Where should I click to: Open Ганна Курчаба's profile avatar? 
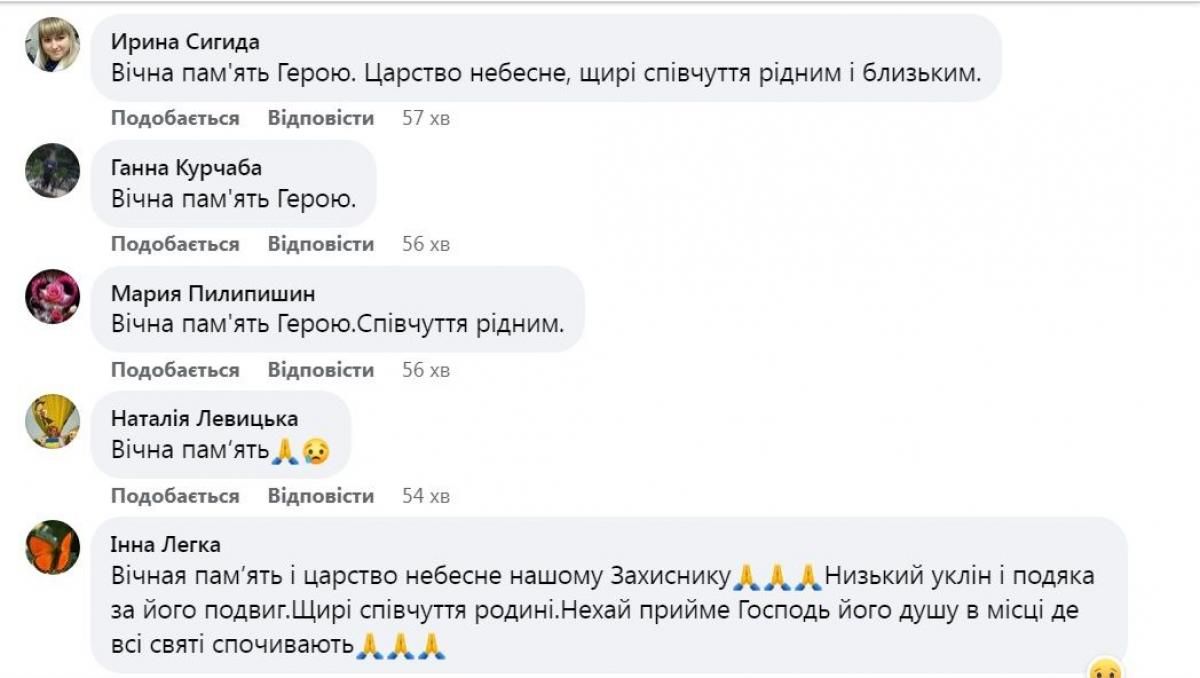[x=52, y=170]
